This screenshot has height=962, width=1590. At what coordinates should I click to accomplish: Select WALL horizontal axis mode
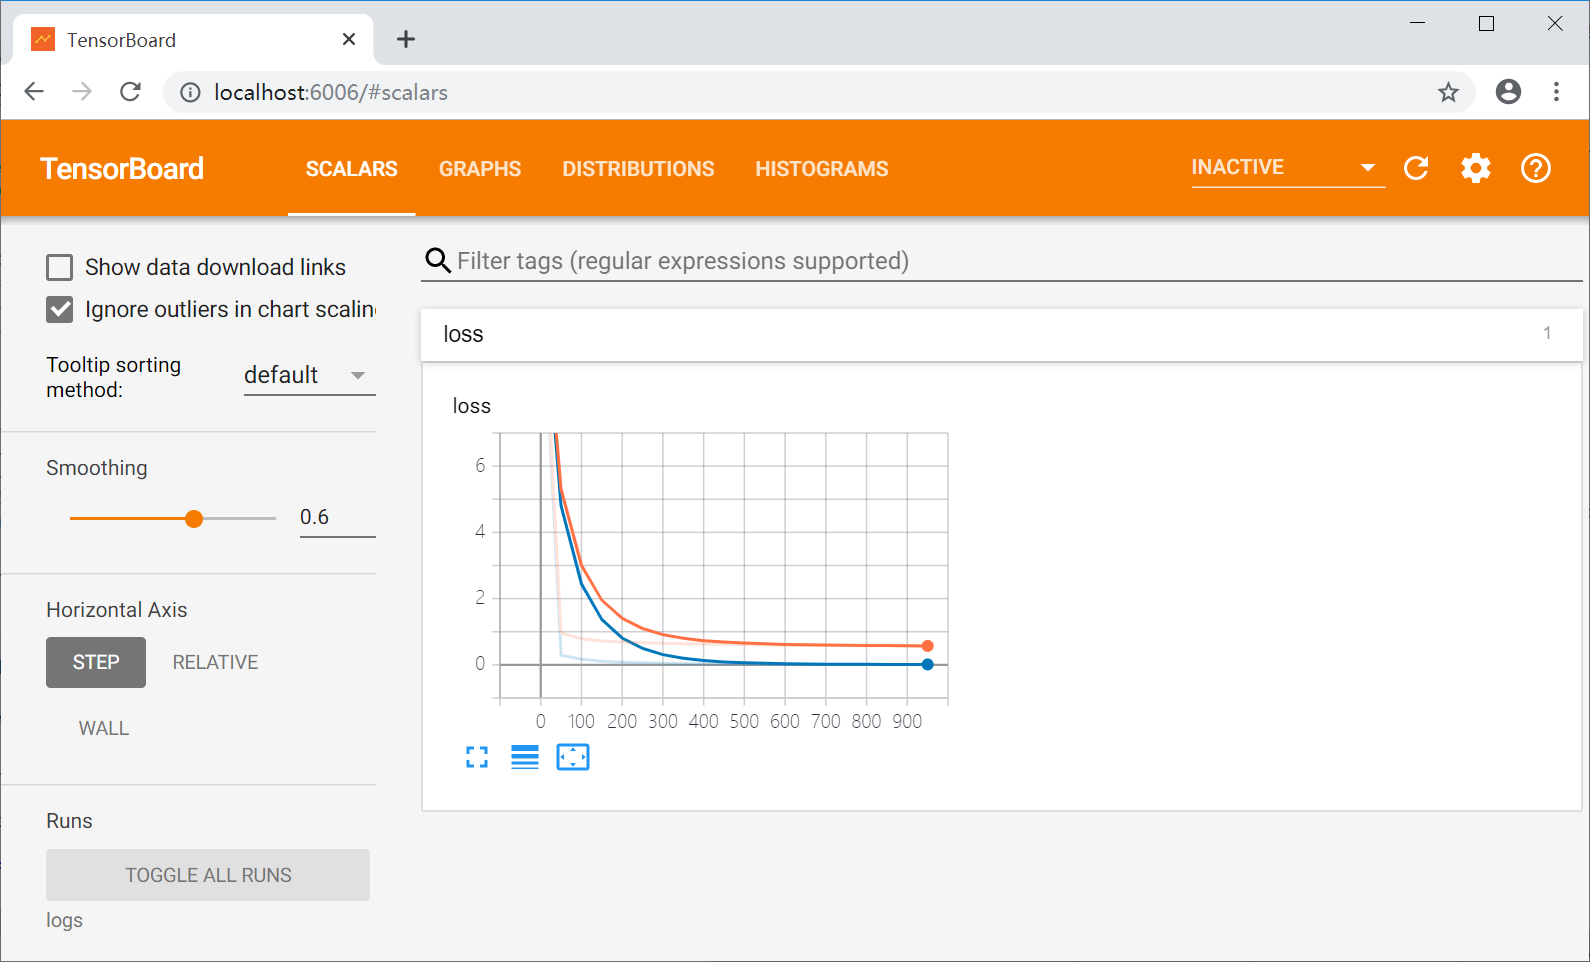point(104,728)
